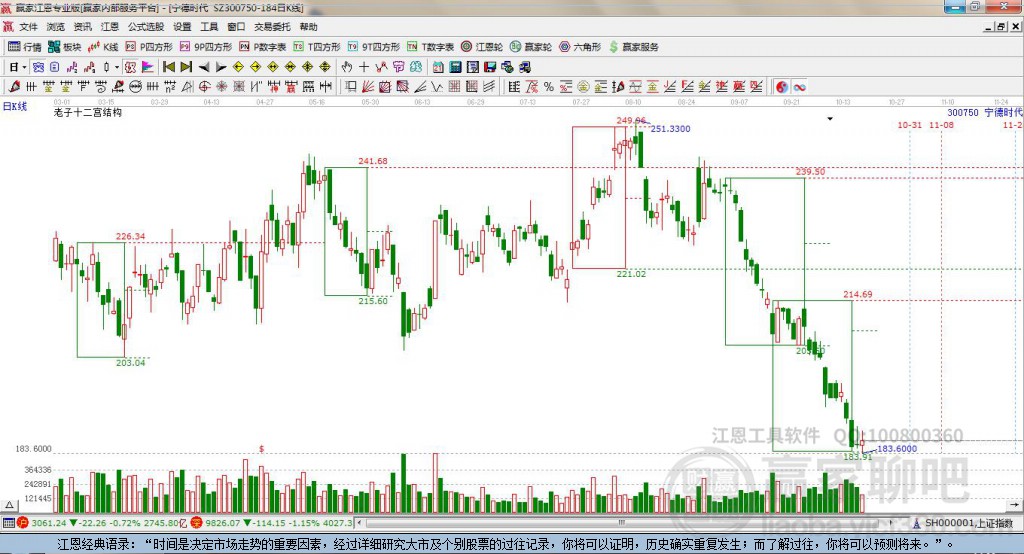
Task: Open the 9P四方形 tool
Action: 206,47
